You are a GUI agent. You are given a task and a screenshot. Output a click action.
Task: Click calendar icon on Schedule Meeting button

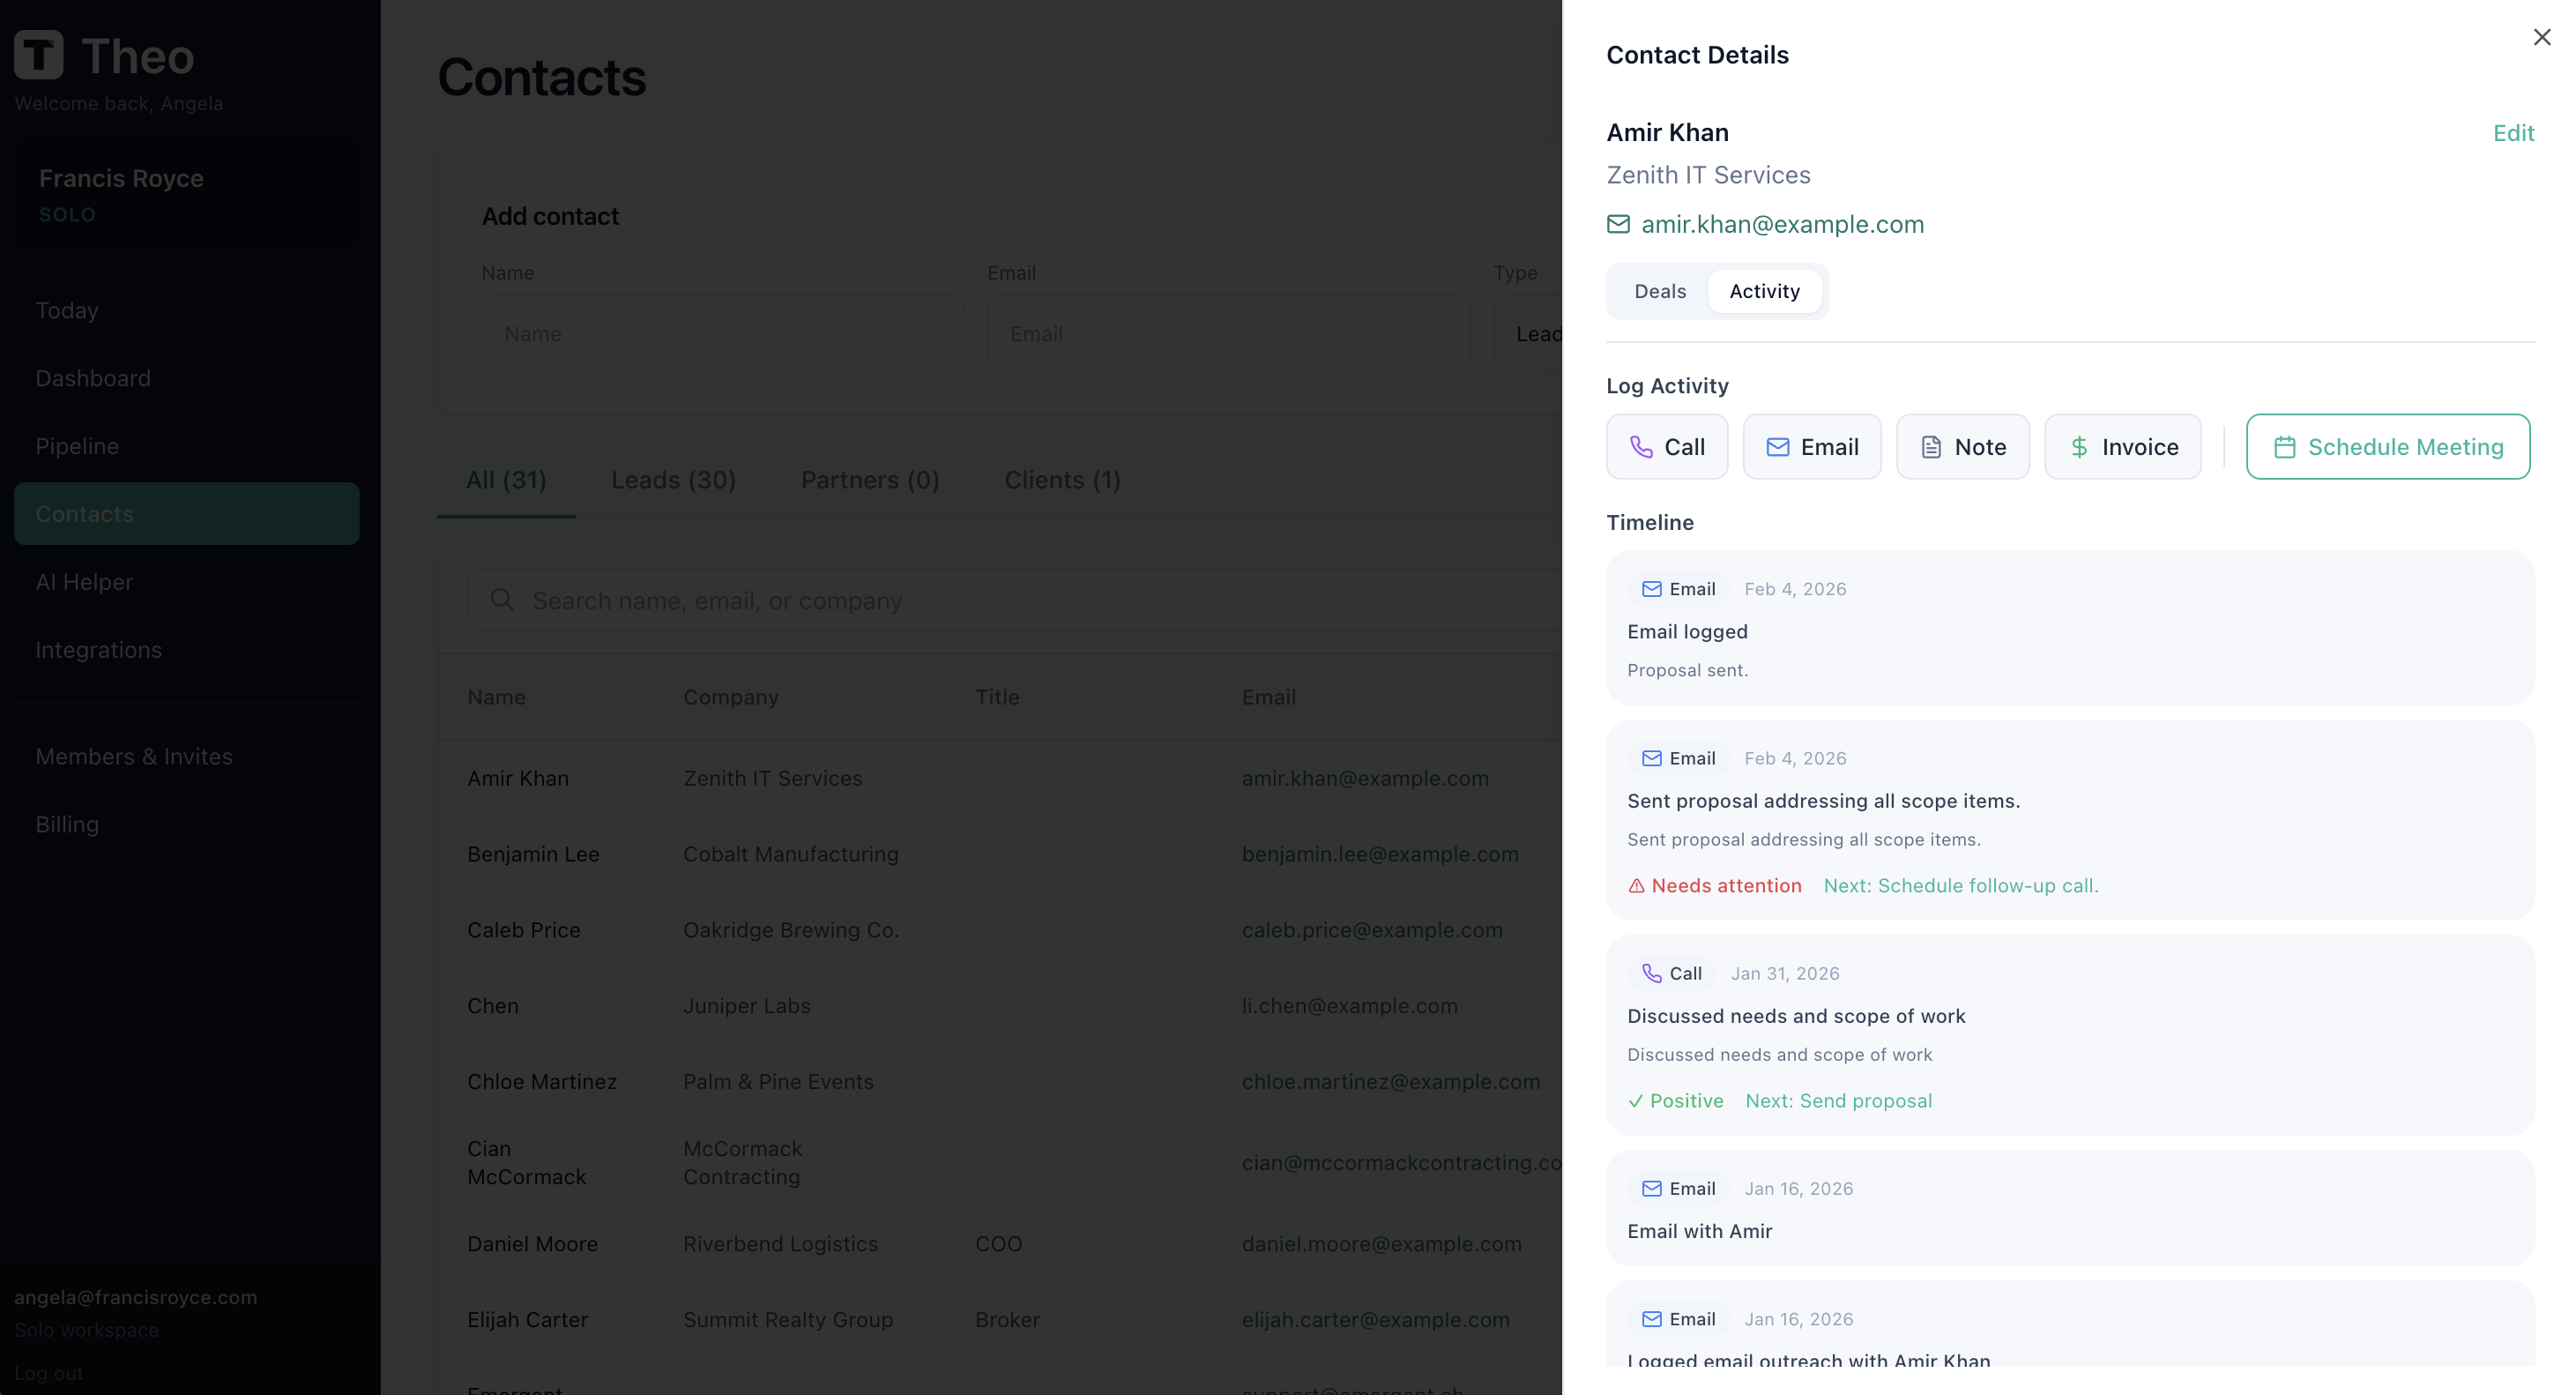tap(2284, 447)
